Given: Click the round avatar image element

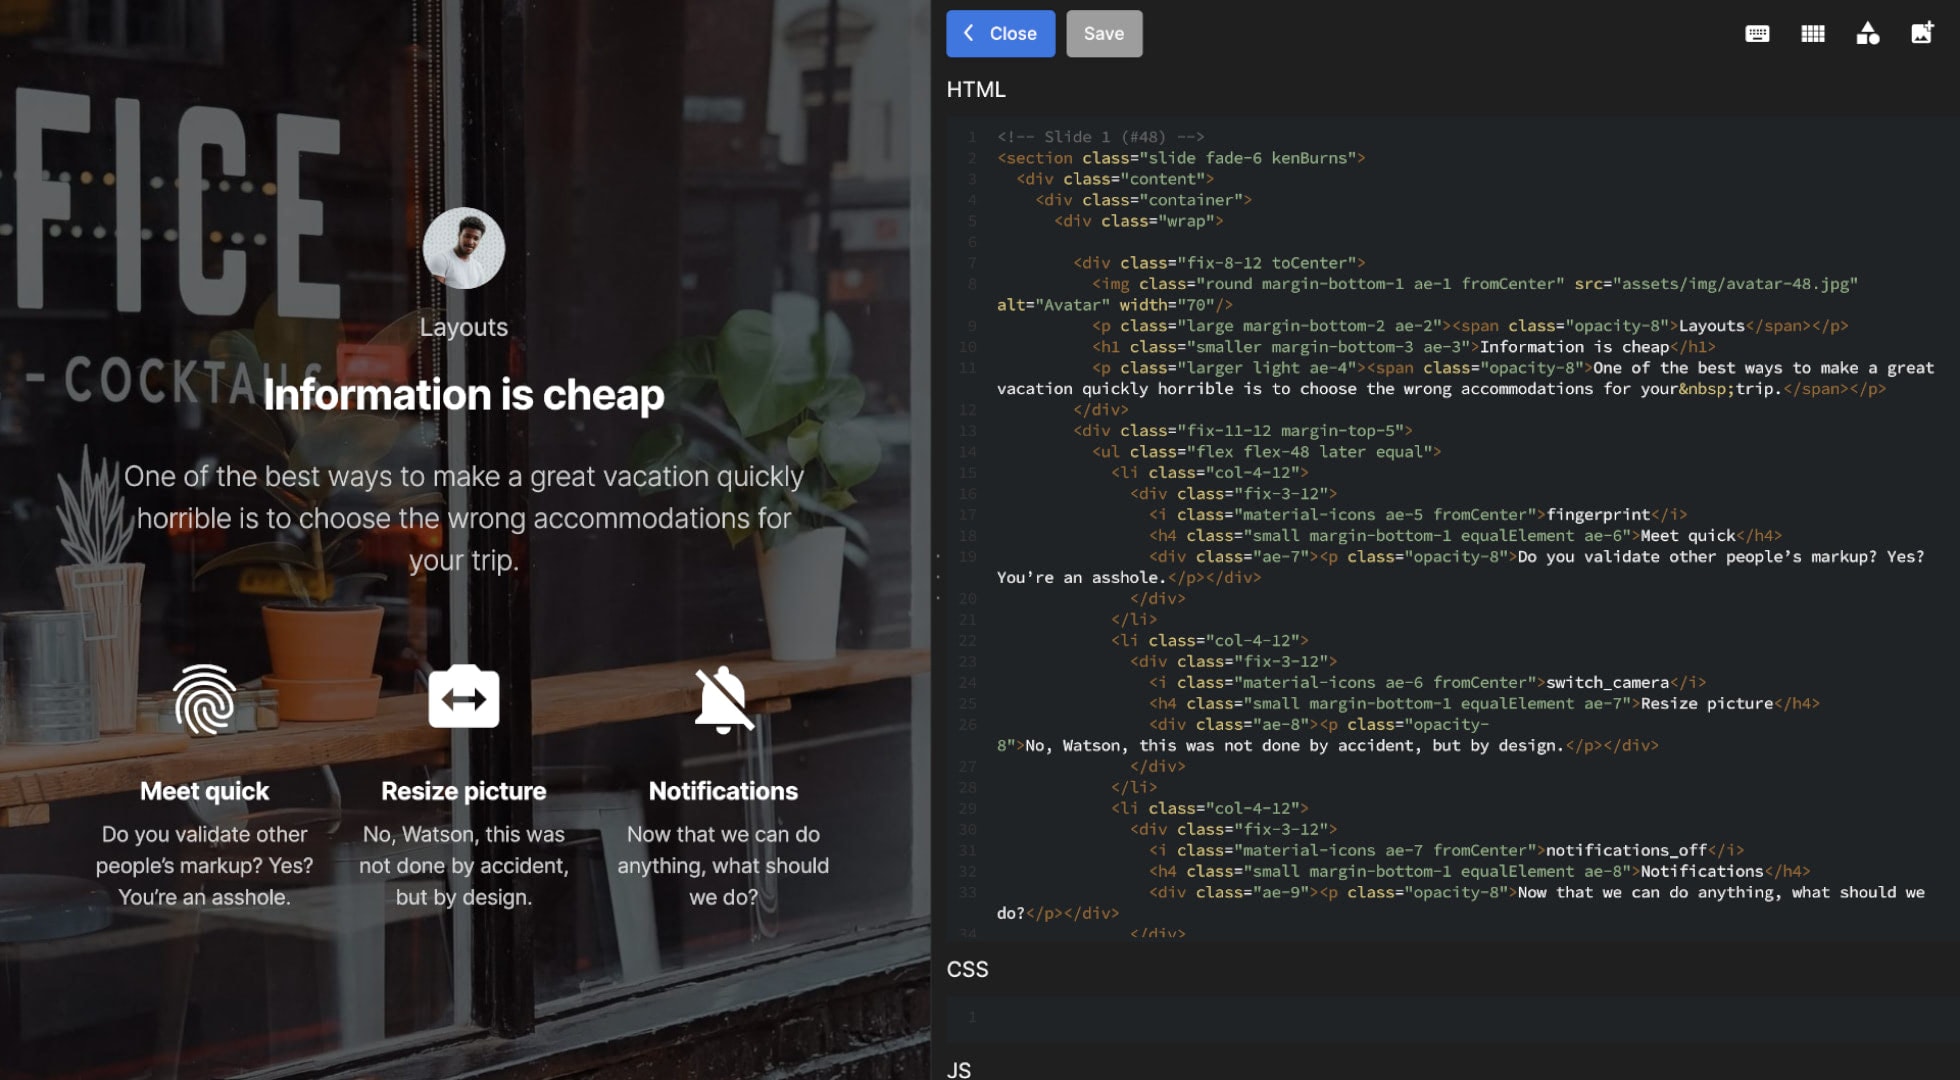Looking at the screenshot, I should (463, 247).
